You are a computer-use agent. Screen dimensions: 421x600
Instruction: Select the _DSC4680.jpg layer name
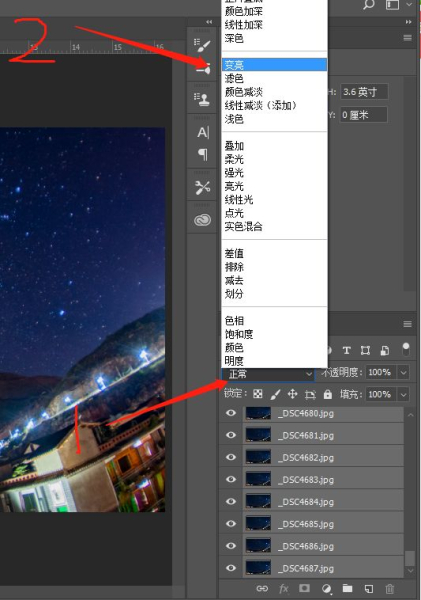tap(306, 413)
